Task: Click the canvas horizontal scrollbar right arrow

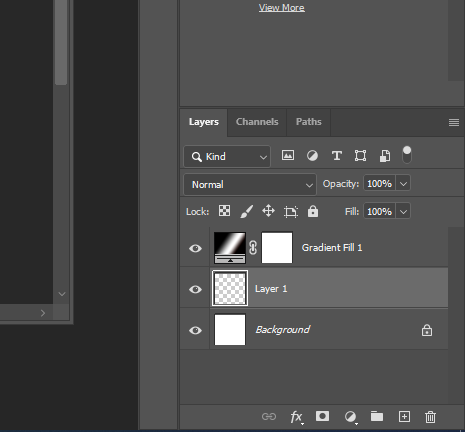Action: (x=43, y=313)
